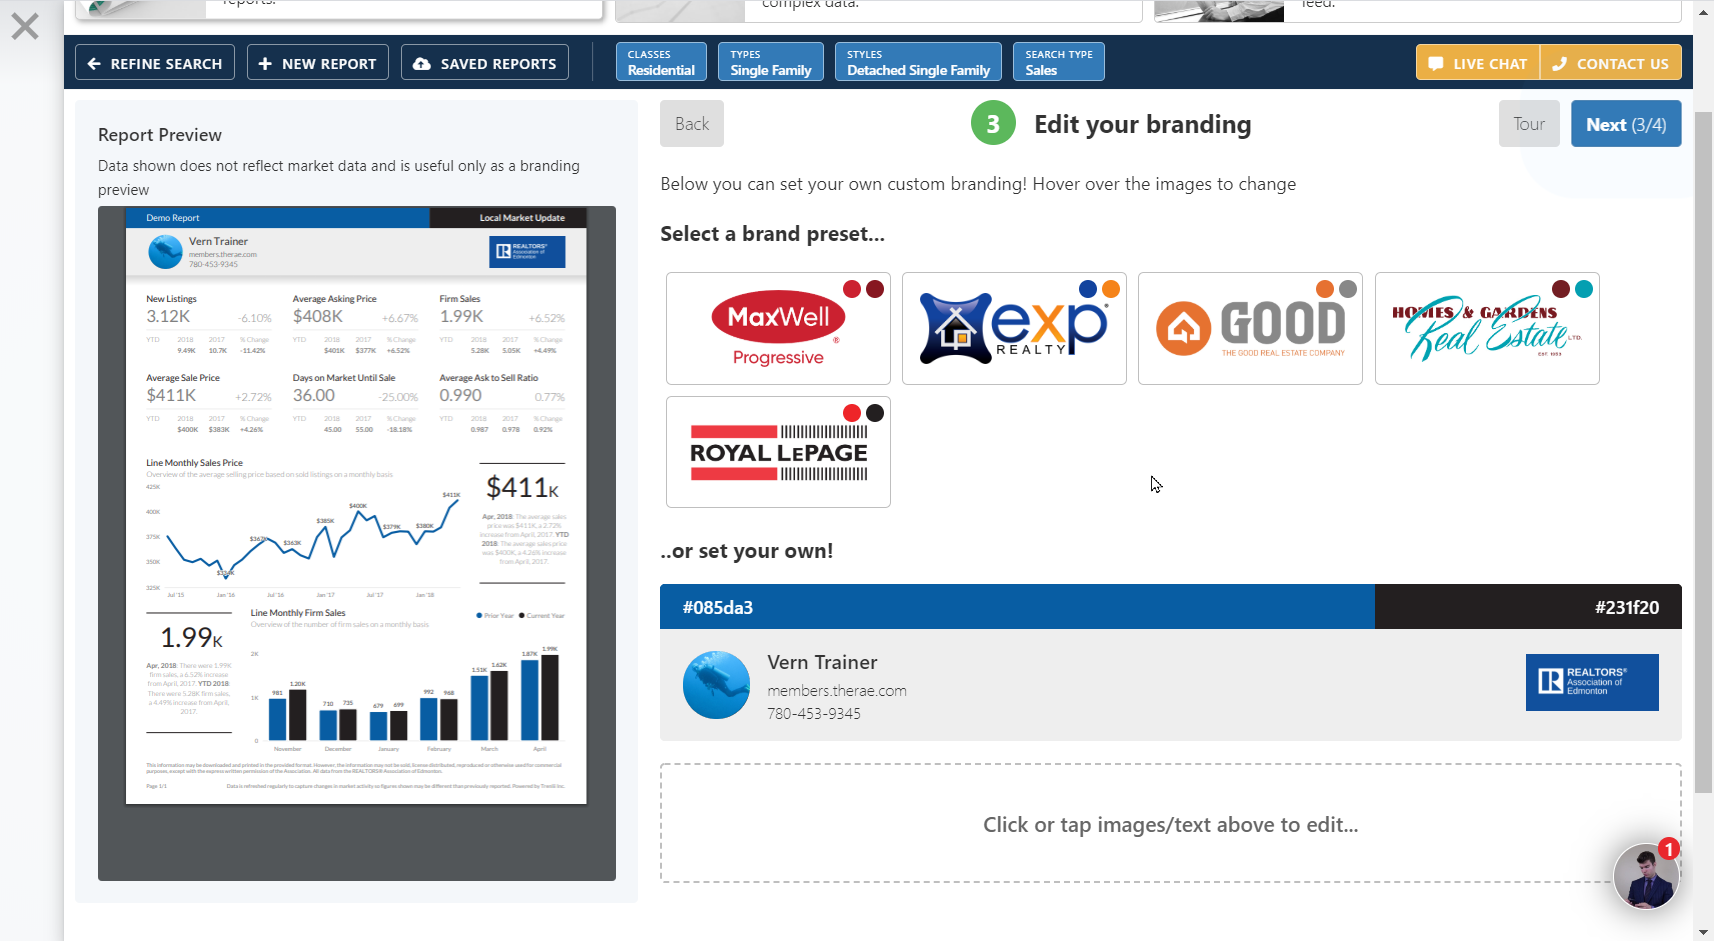The image size is (1714, 941).
Task: Go Back to previous step
Action: tap(692, 124)
